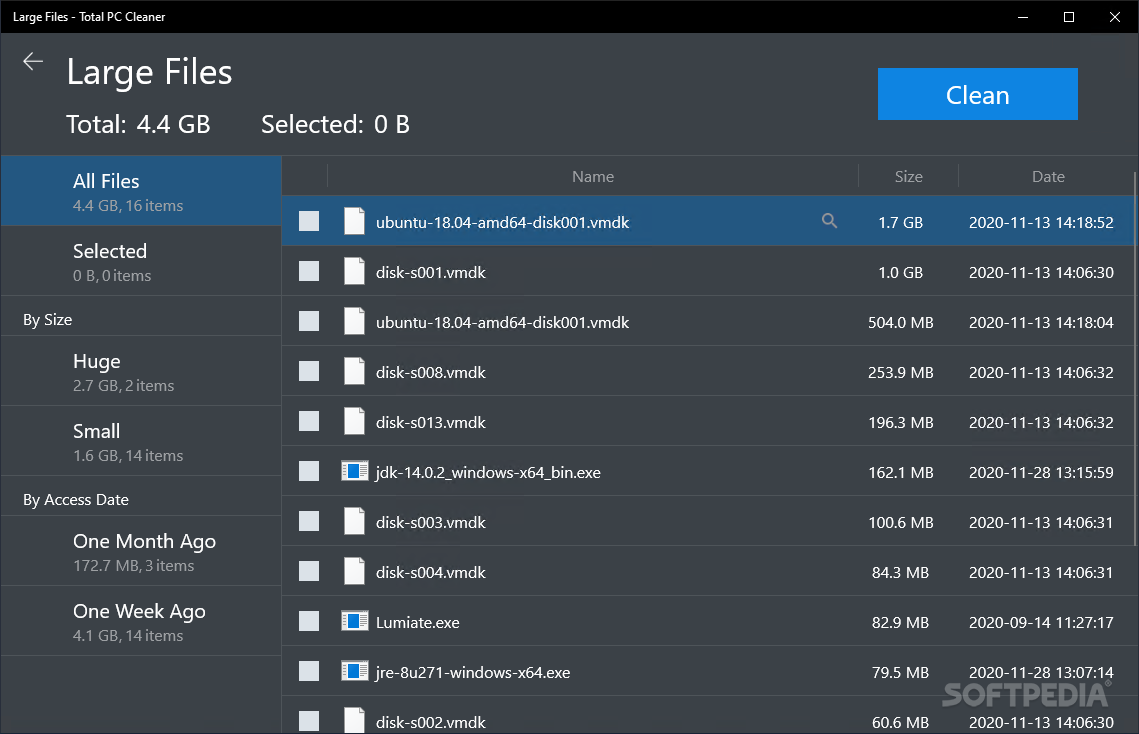This screenshot has height=734, width=1139.
Task: Click the 162.1 MB size value
Action: (900, 473)
